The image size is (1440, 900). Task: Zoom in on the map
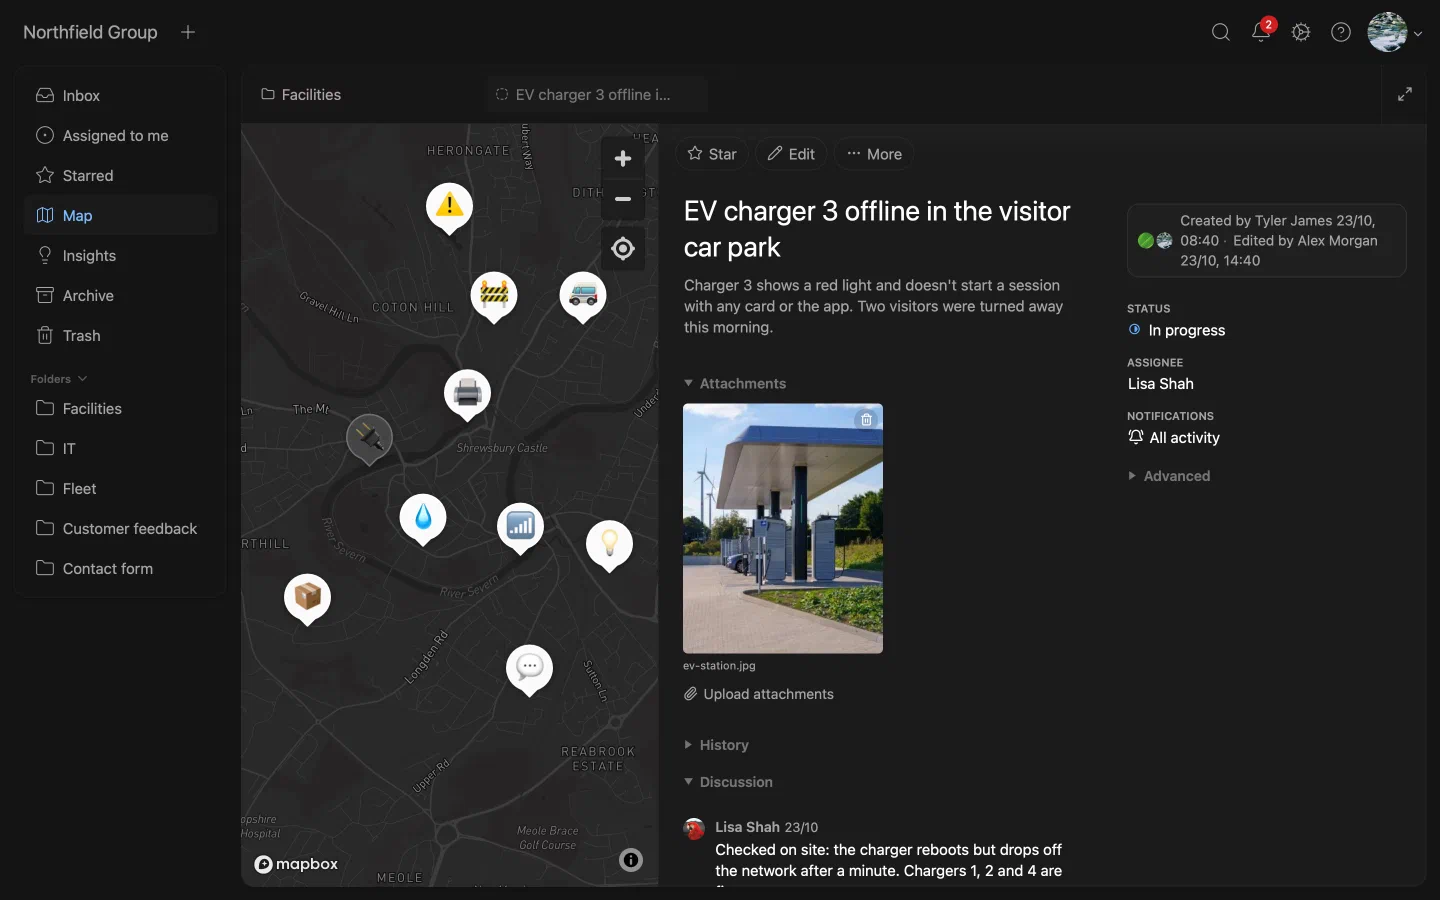623,159
